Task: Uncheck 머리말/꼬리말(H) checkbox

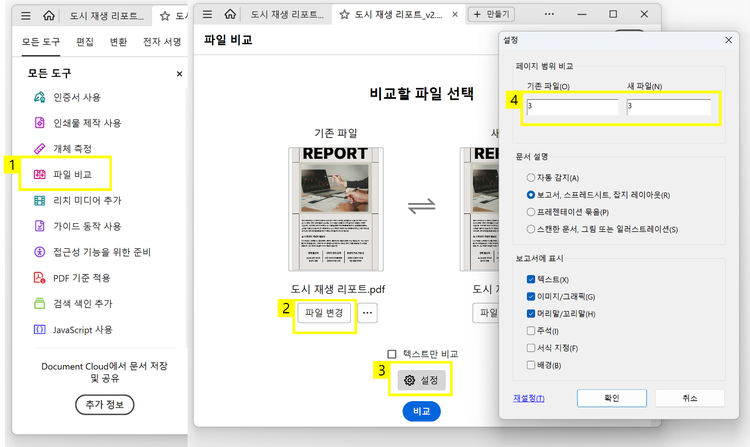Action: coord(530,314)
